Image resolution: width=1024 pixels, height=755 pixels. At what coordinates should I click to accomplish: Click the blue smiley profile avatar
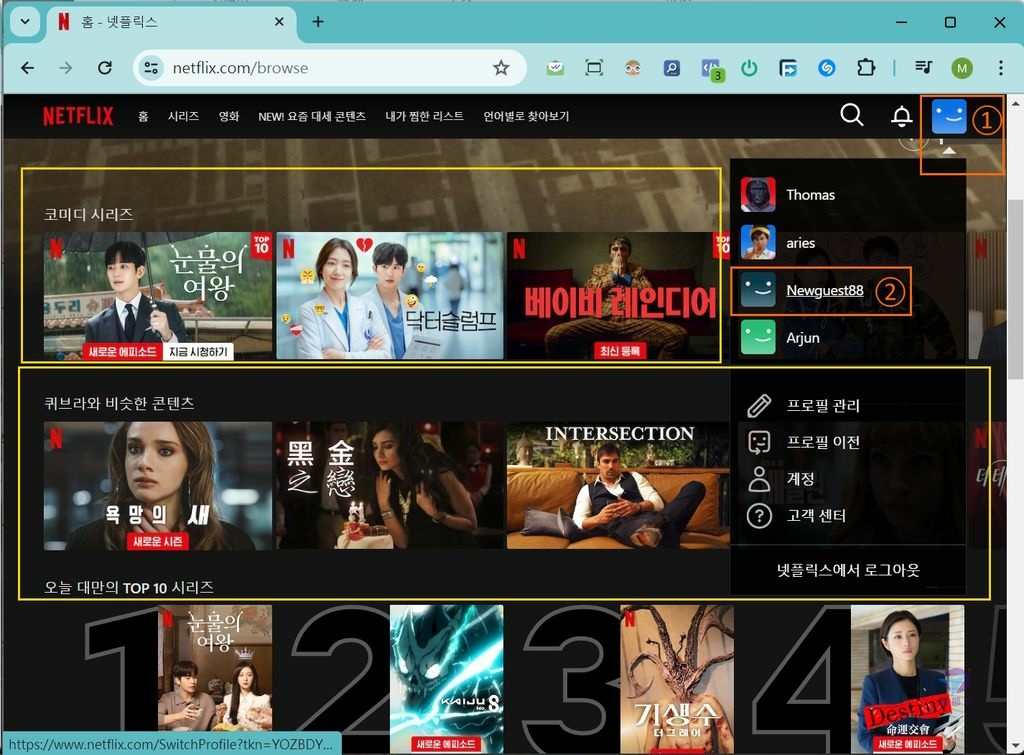tap(949, 116)
